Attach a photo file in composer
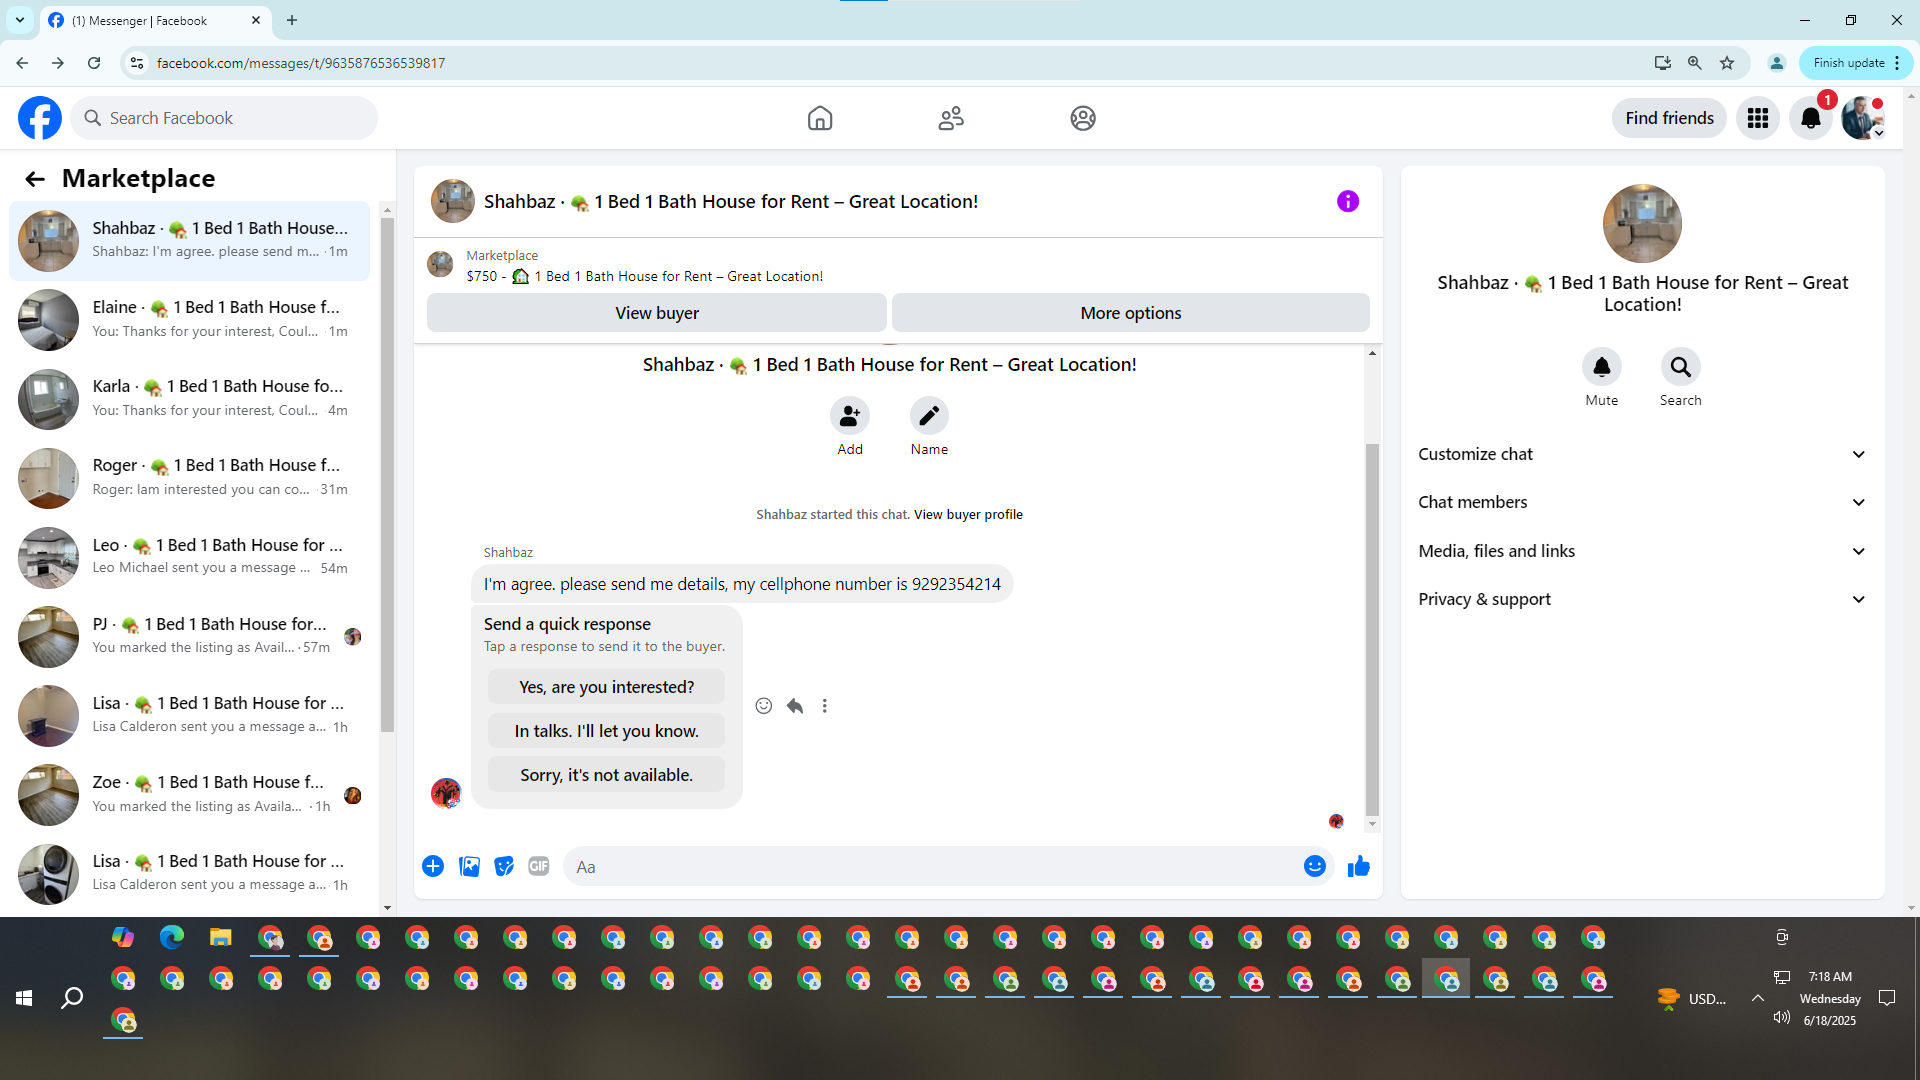This screenshot has height=1080, width=1920. coord(469,866)
